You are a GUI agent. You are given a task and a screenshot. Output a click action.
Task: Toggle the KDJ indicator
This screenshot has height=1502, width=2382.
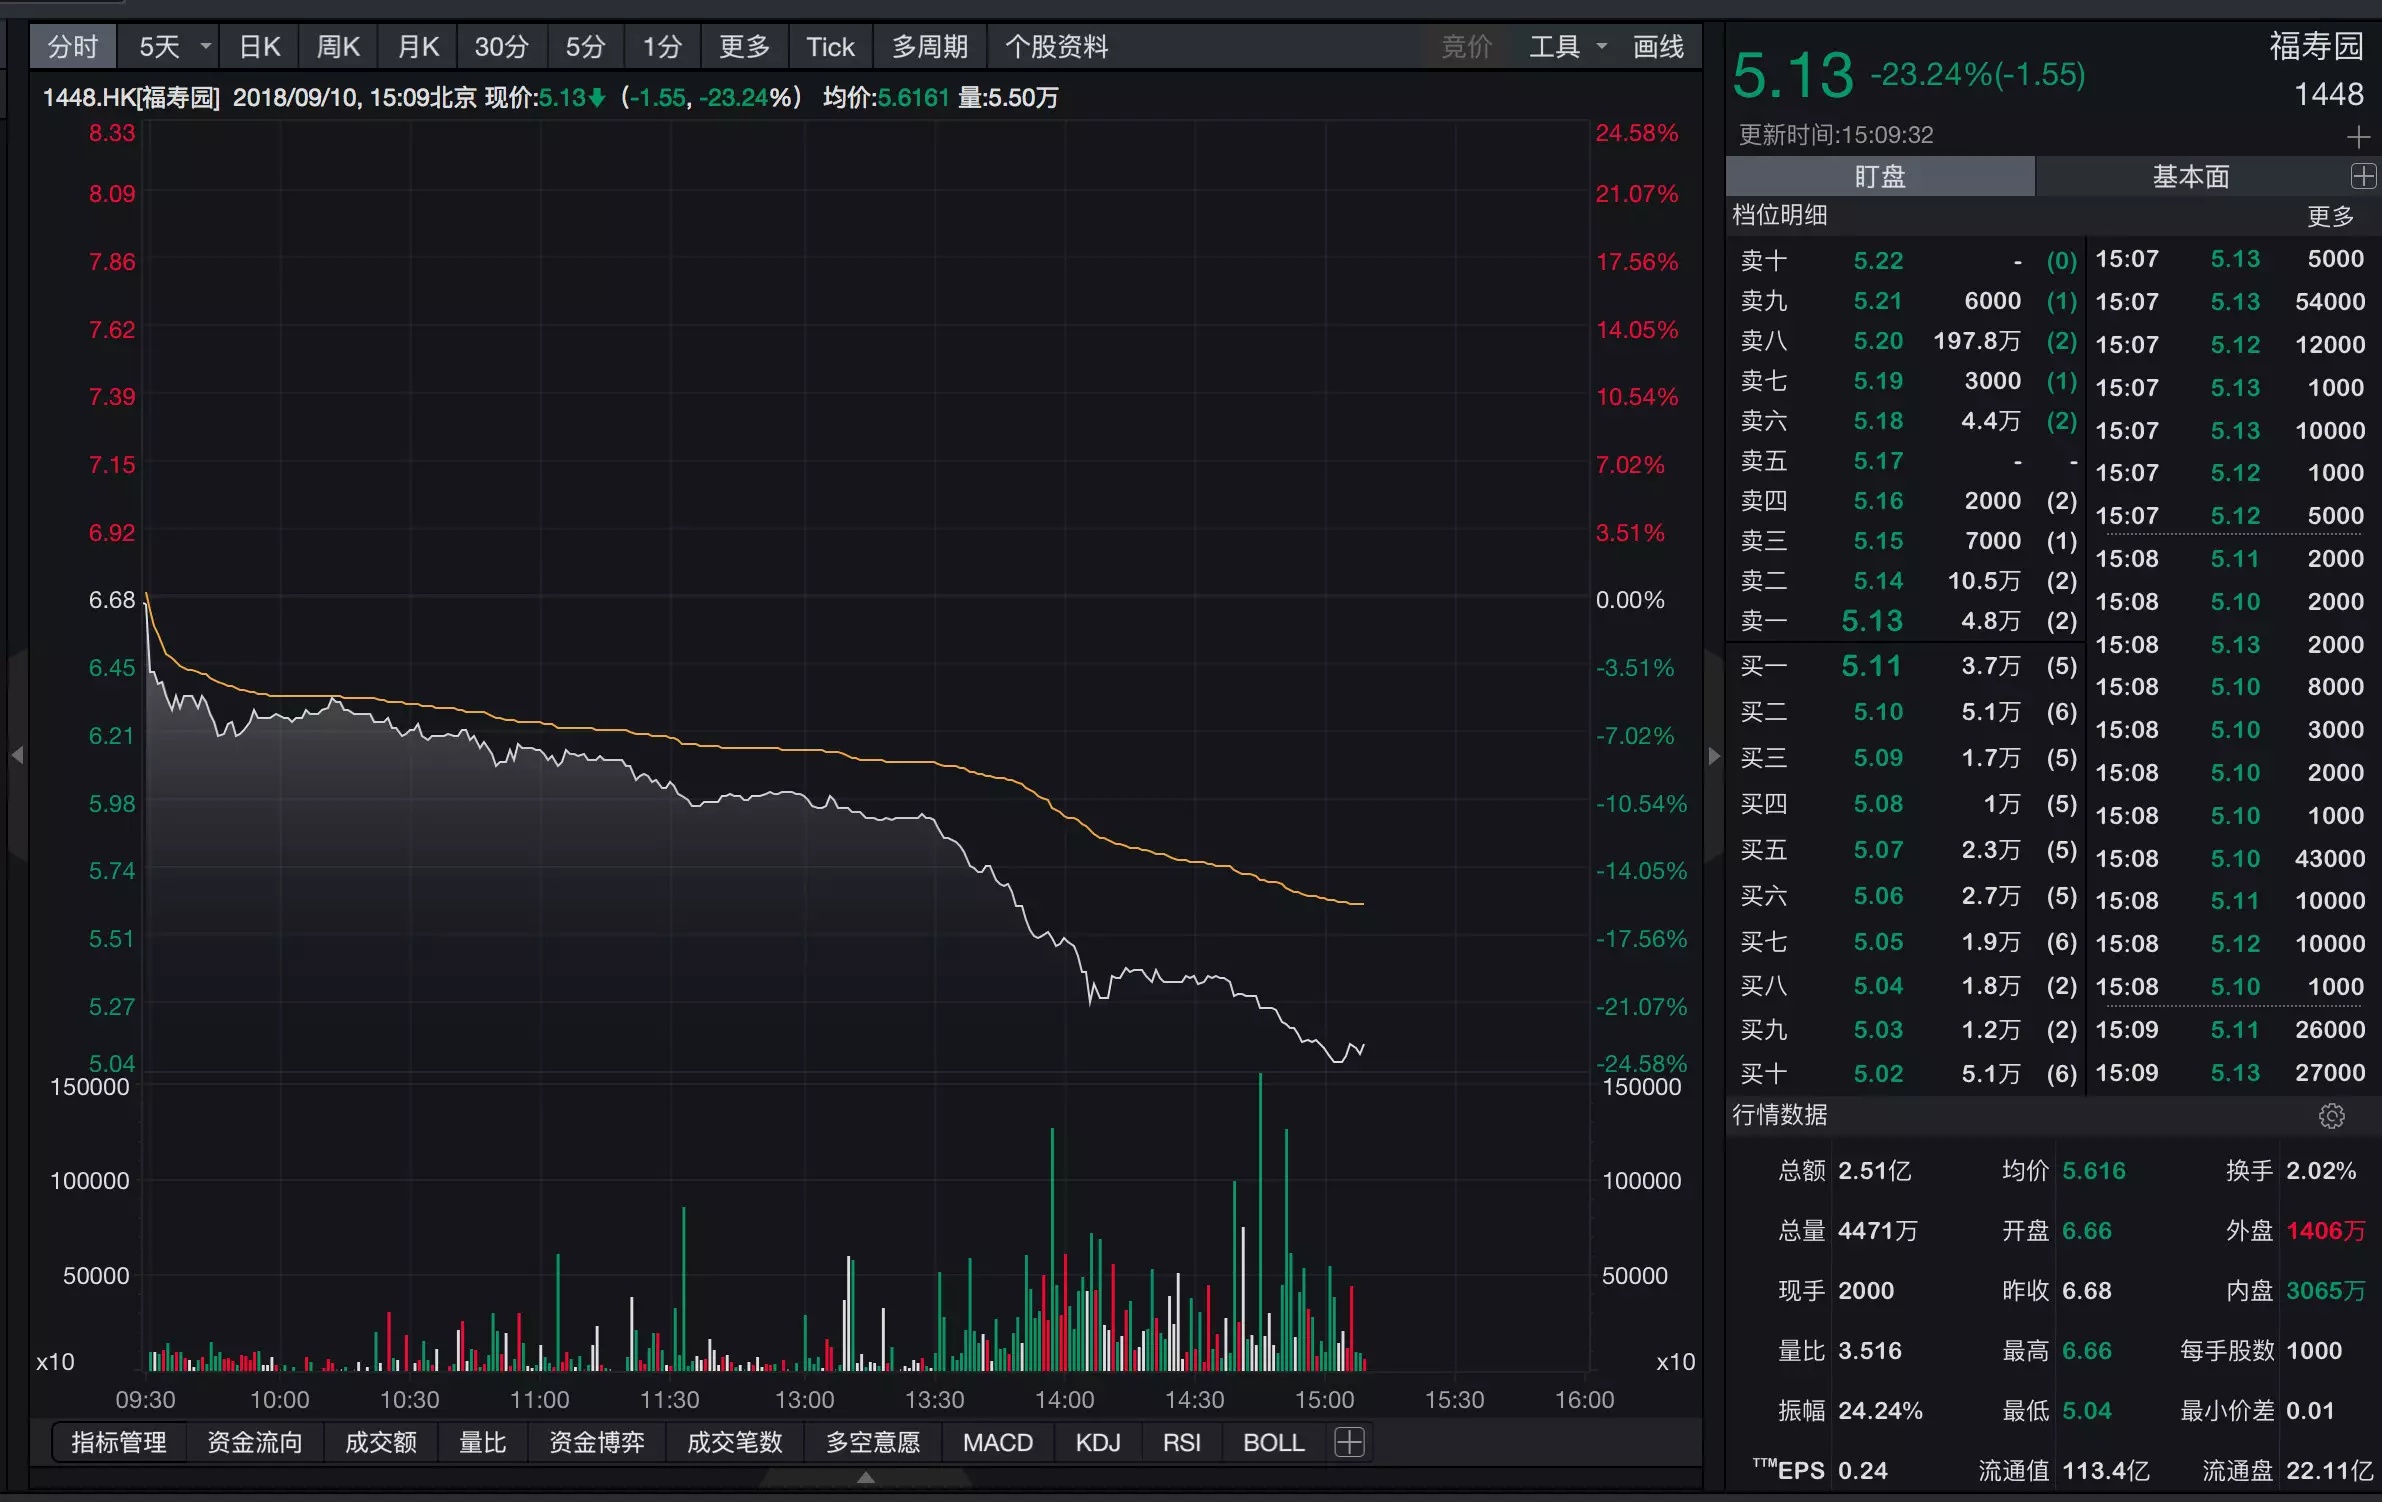coord(1097,1442)
